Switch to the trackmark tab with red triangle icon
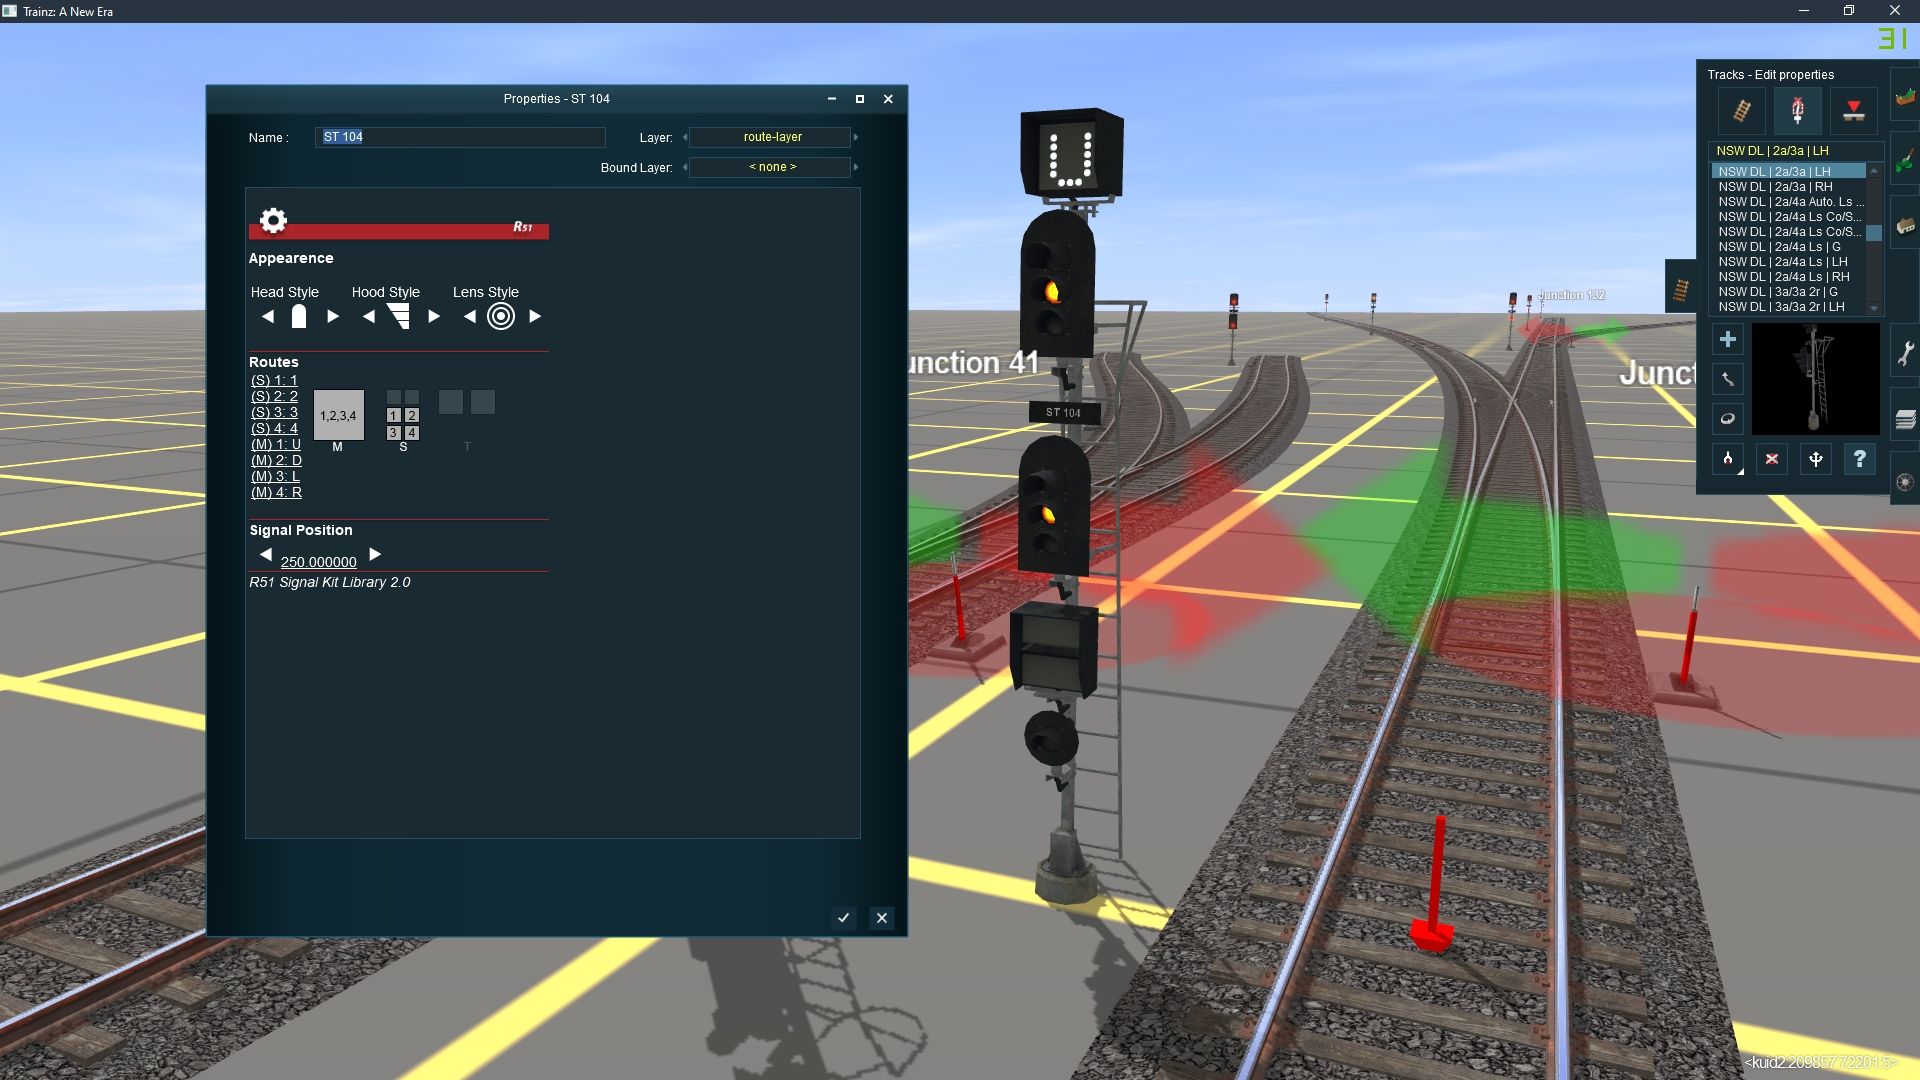The height and width of the screenshot is (1080, 1920). (x=1854, y=110)
